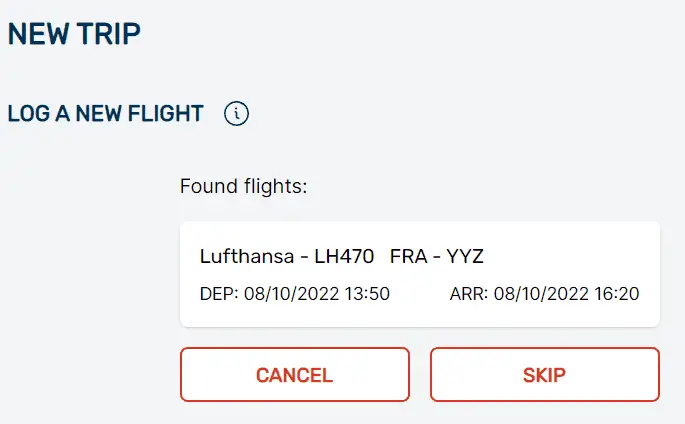Viewport: 685px width, 424px height.
Task: Click the dash between FRA and YYZ
Action: point(435,256)
